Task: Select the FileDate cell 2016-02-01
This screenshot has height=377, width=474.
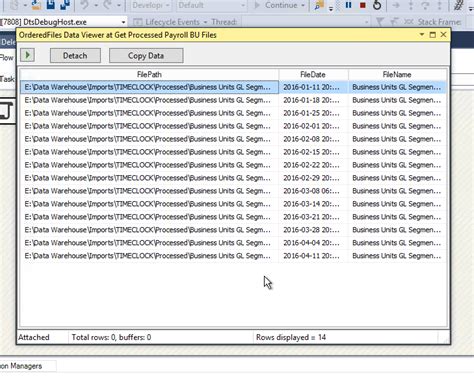Action: click(313, 126)
